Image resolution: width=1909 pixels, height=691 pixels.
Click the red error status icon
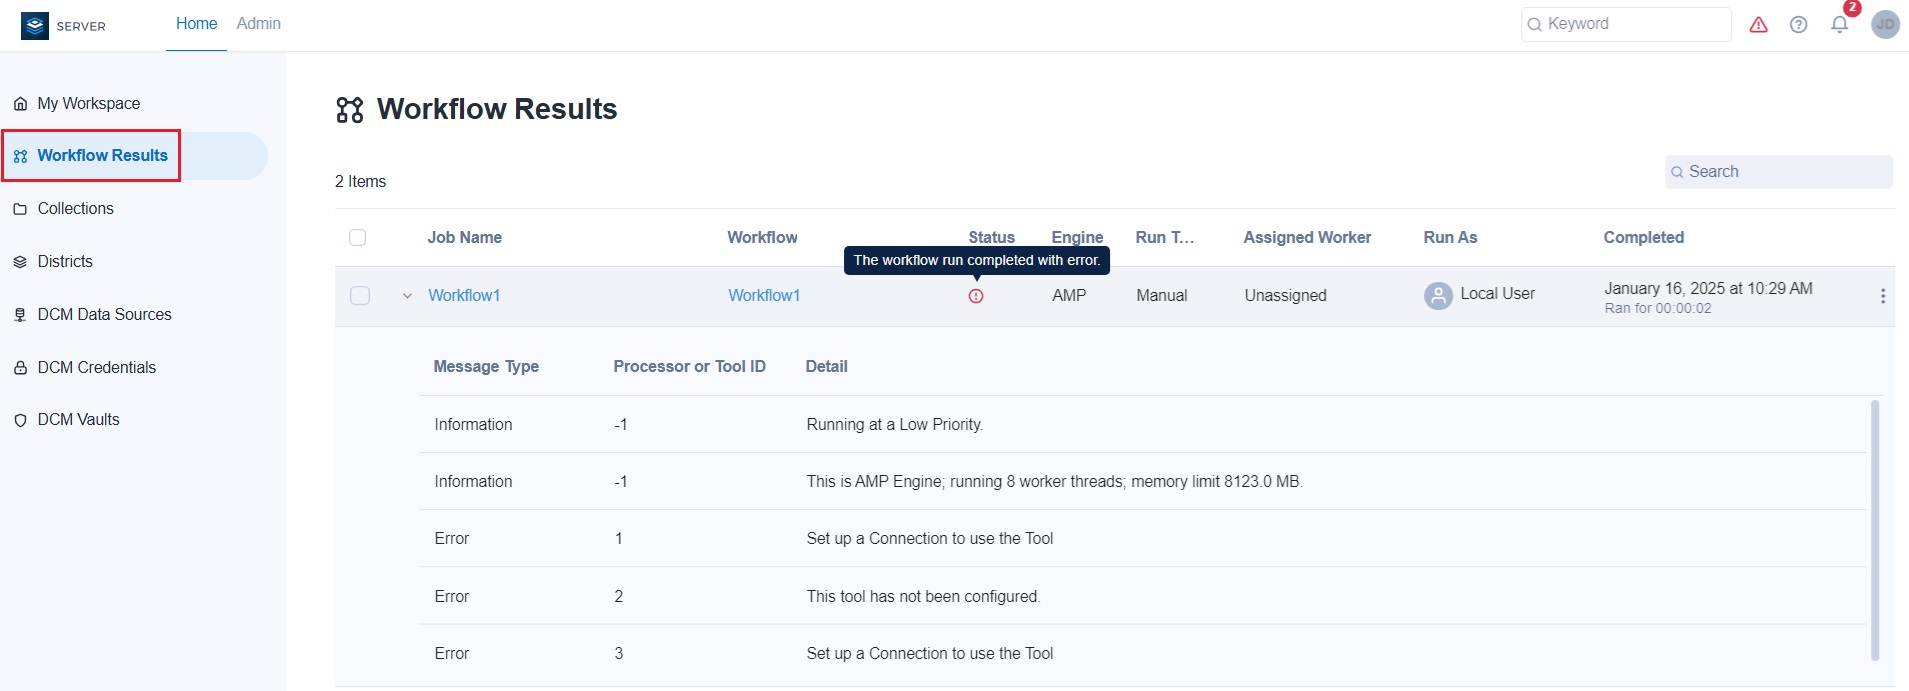[976, 296]
